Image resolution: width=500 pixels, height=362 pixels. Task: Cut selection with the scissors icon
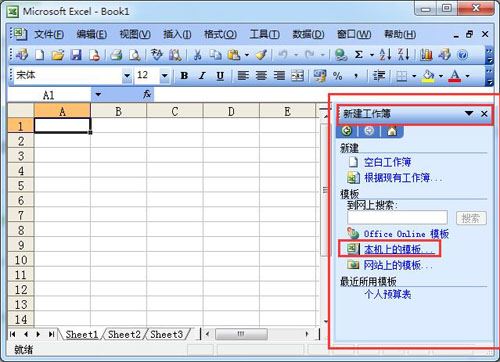(197, 55)
